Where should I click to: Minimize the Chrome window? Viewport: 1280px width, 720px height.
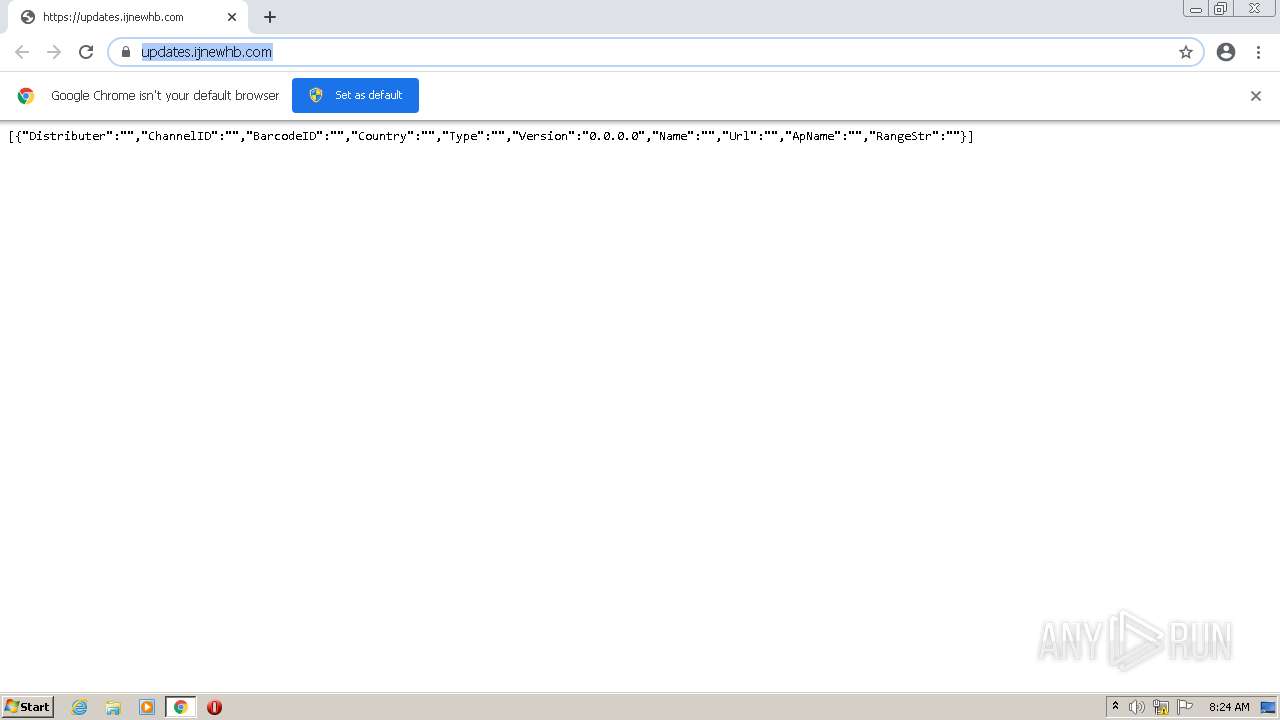[x=1196, y=9]
